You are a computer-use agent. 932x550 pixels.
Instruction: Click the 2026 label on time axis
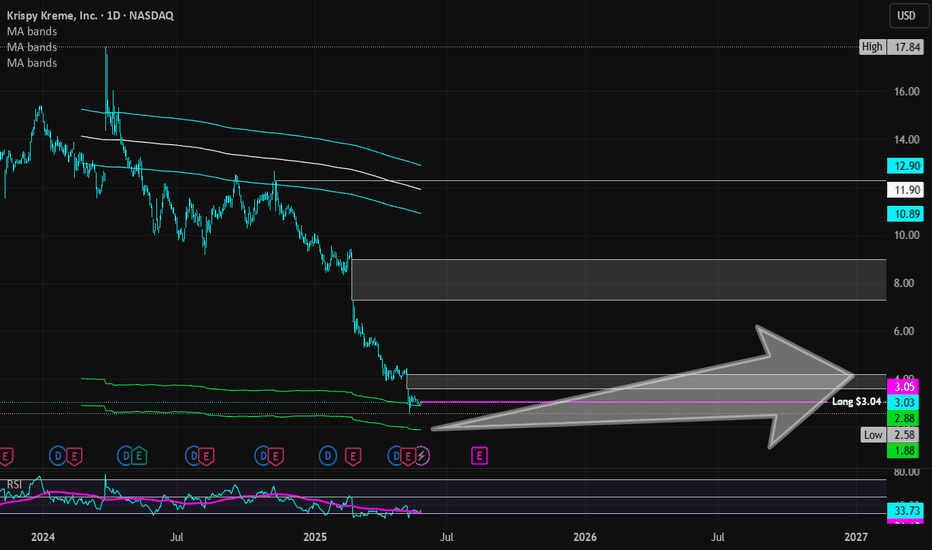(x=585, y=537)
